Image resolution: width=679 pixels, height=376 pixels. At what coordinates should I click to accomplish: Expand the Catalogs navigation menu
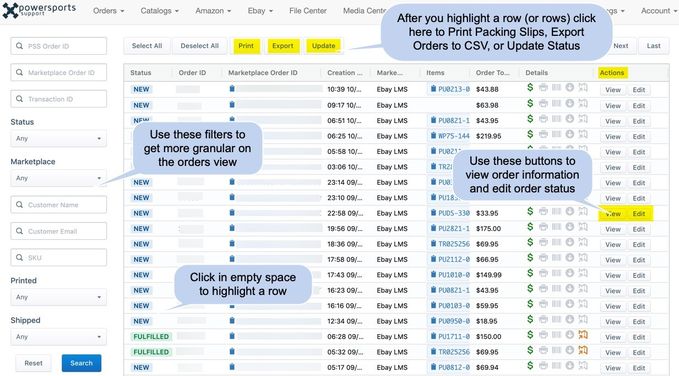(159, 11)
